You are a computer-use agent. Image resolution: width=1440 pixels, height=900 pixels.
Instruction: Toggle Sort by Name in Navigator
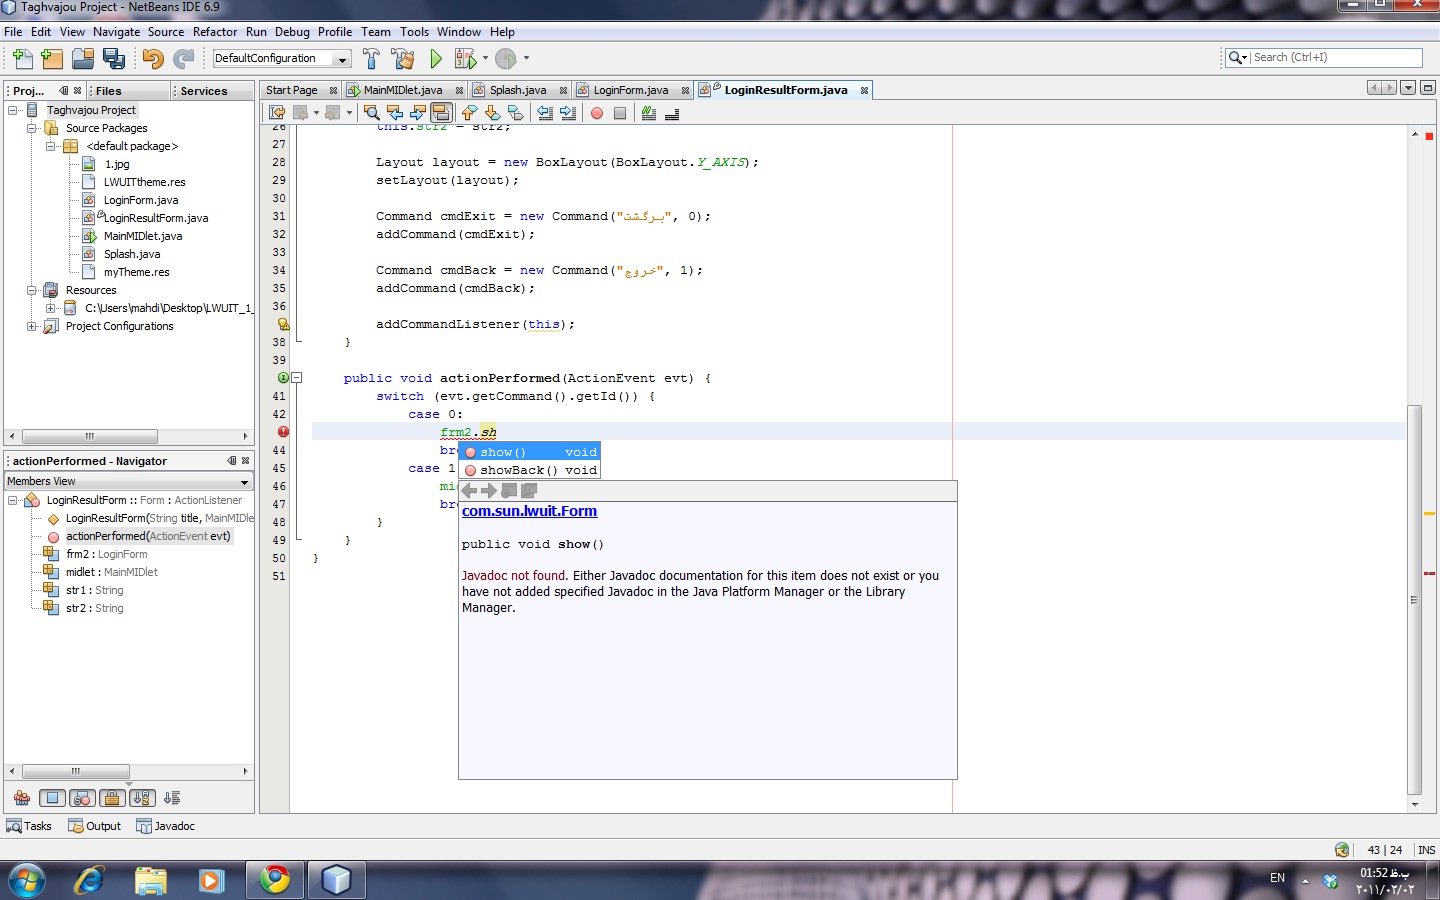click(x=142, y=798)
